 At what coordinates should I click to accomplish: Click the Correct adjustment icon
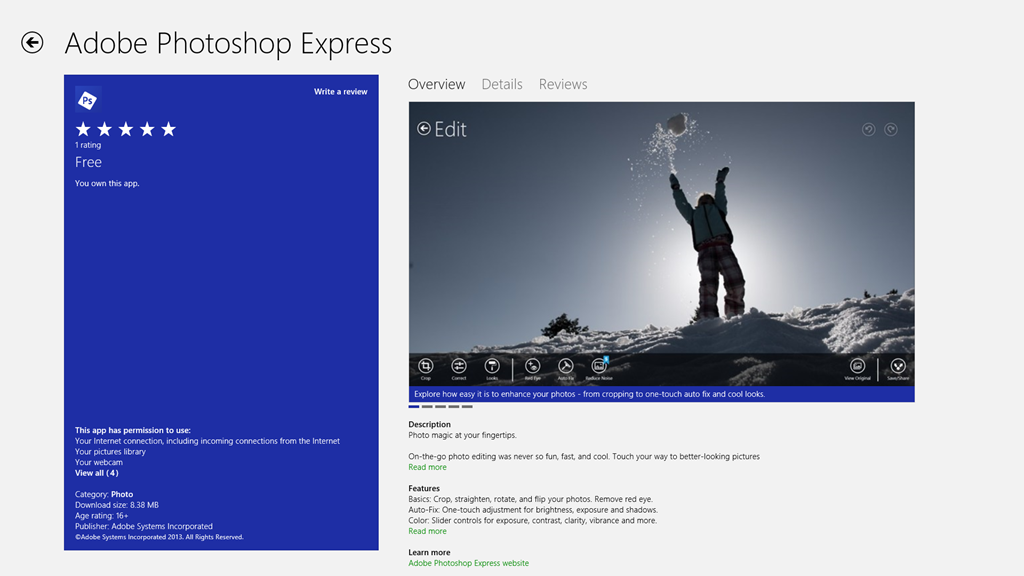click(459, 367)
